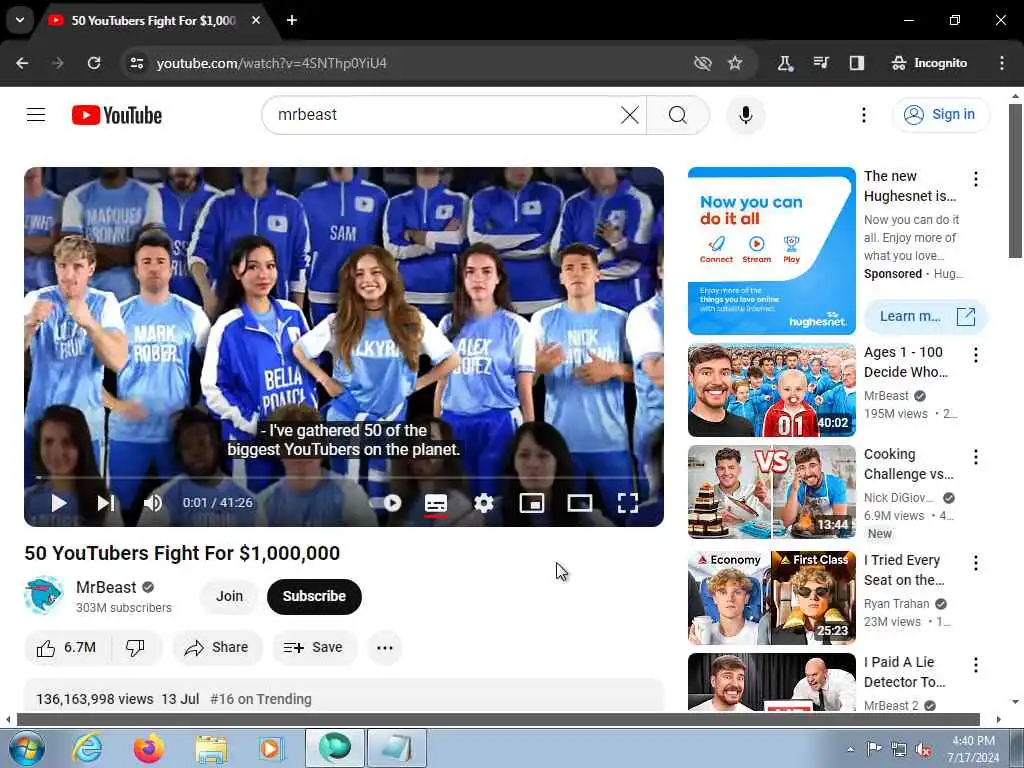This screenshot has height=768, width=1024.
Task: Click the URL address bar text
Action: [x=272, y=63]
